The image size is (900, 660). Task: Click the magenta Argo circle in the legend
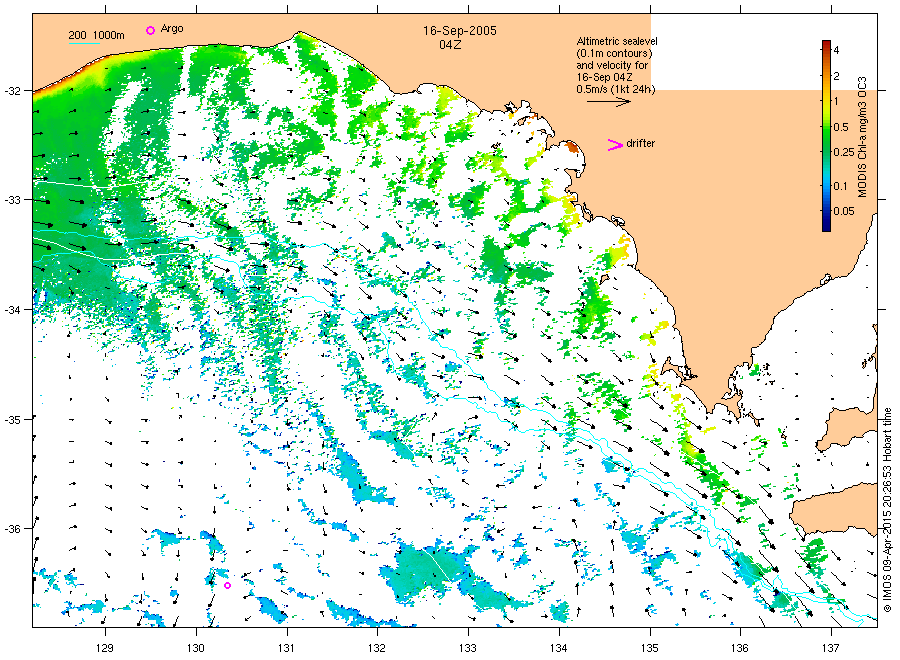150,30
